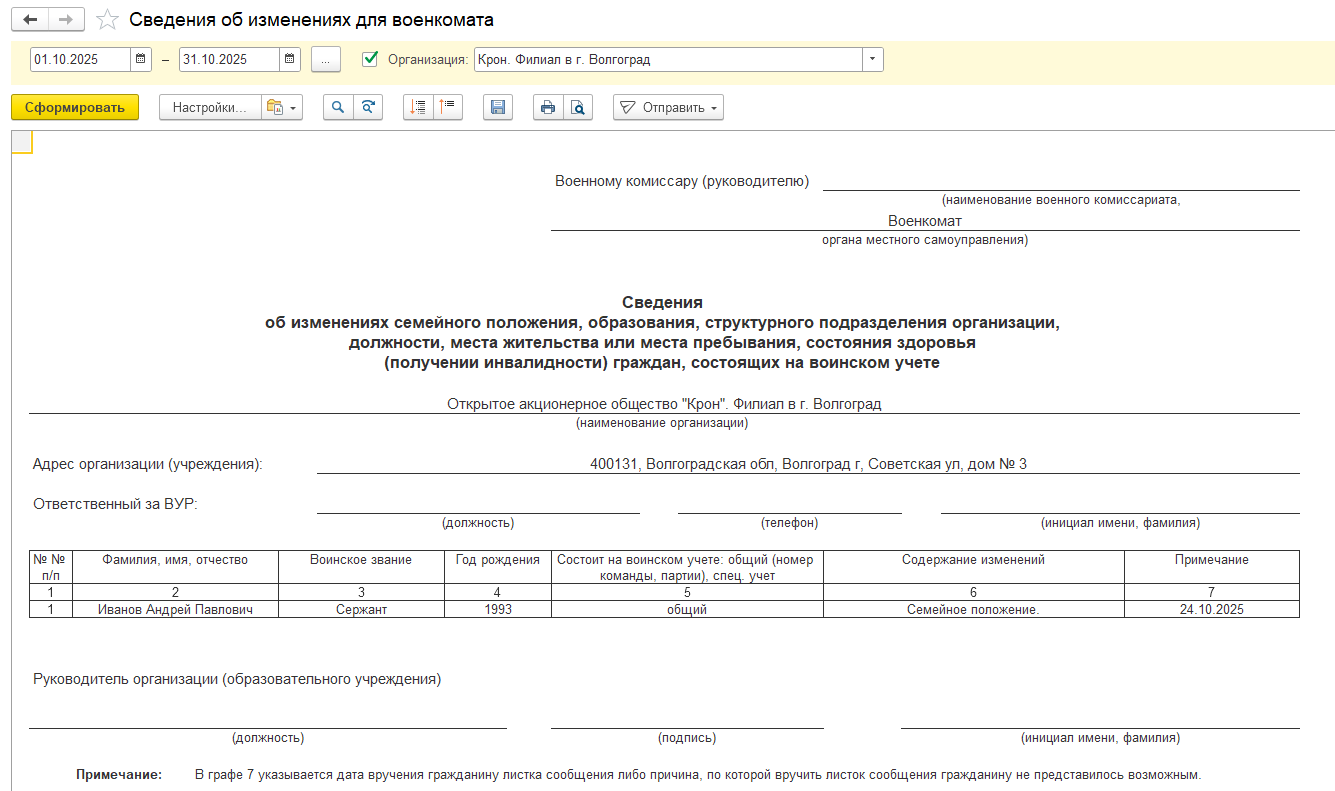Print the report with printer icon
1335x791 pixels.
548,108
